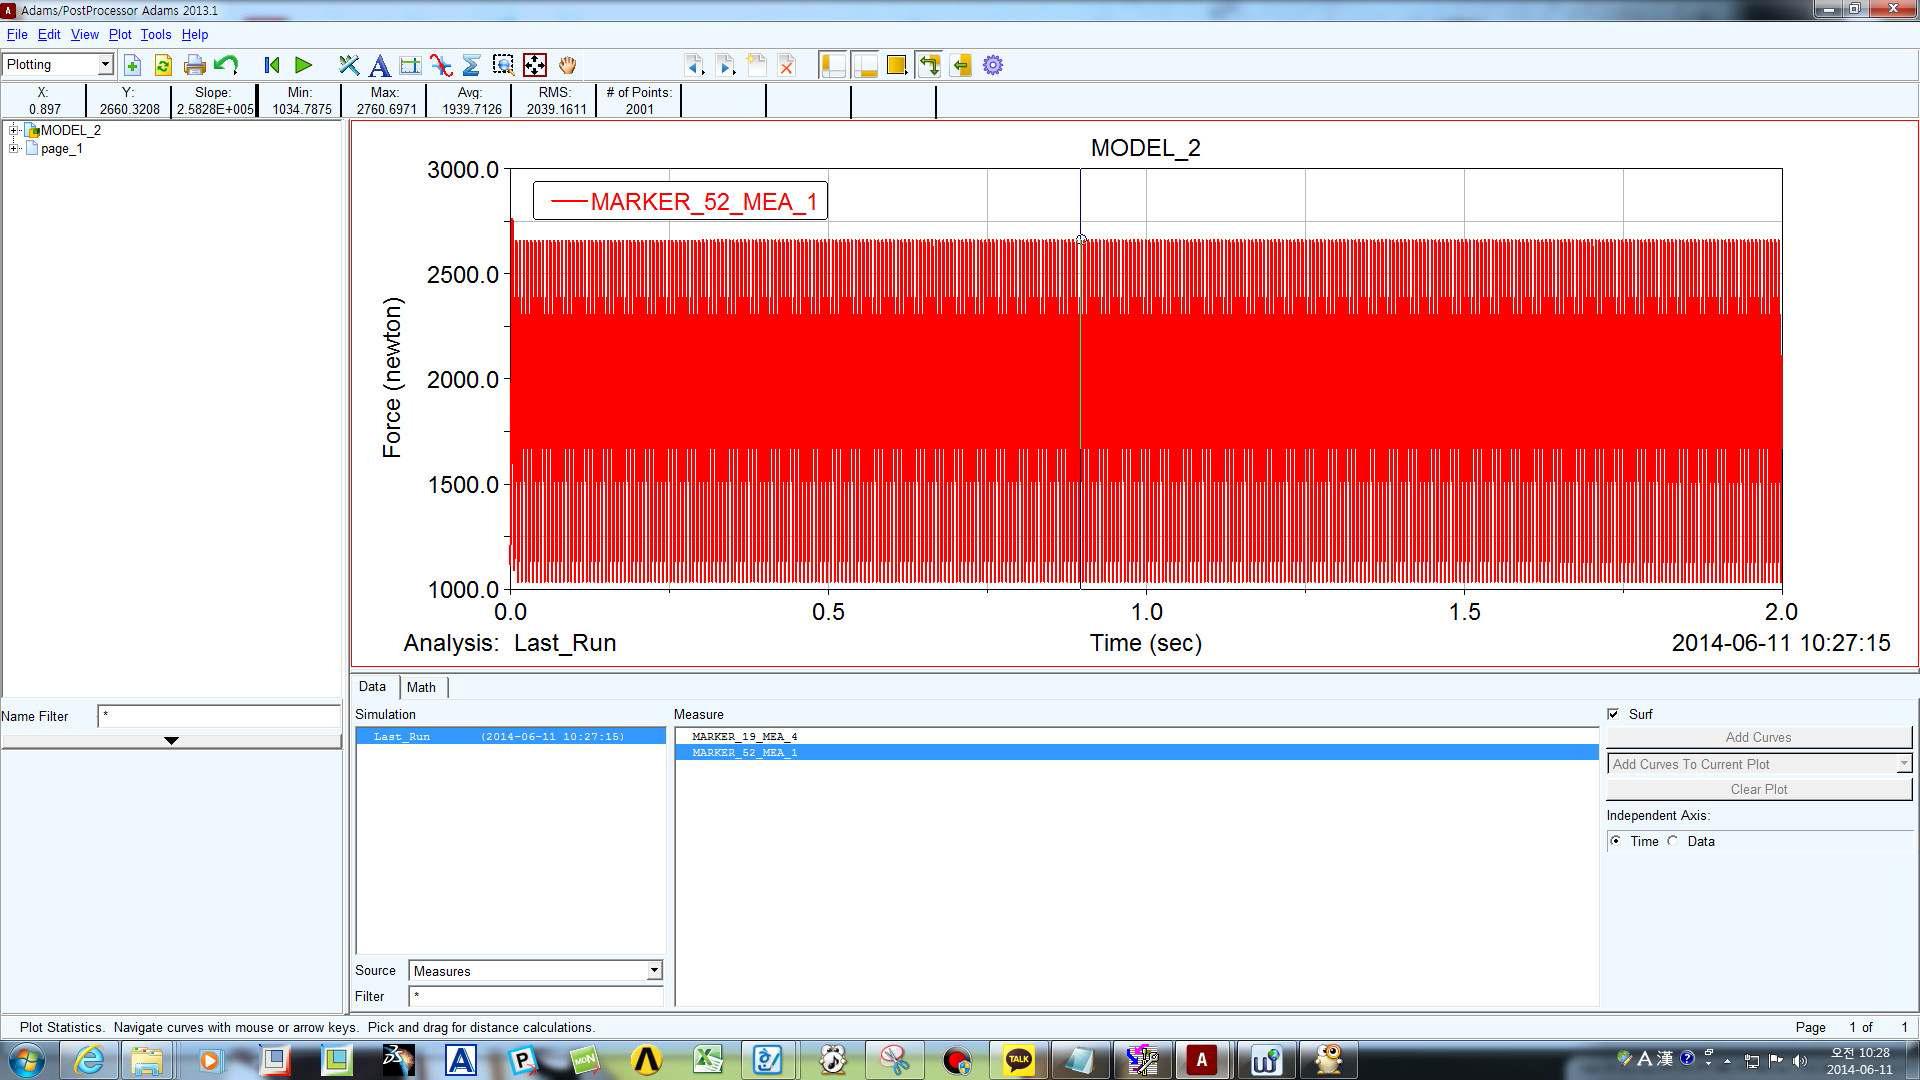Open the Edit menu
The image size is (1920, 1080).
49,34
